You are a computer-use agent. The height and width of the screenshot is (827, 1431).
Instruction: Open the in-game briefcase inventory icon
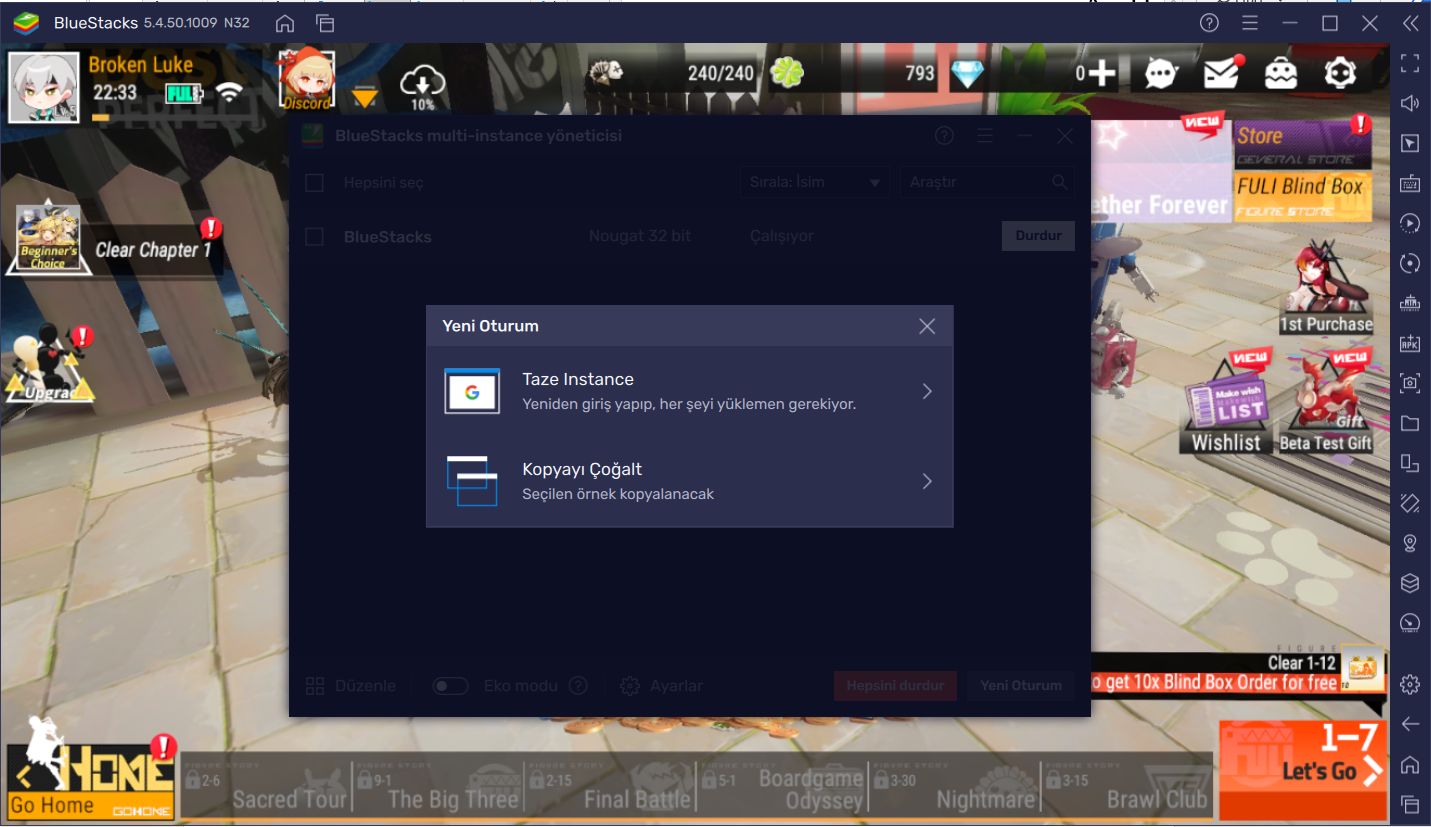pos(1281,73)
